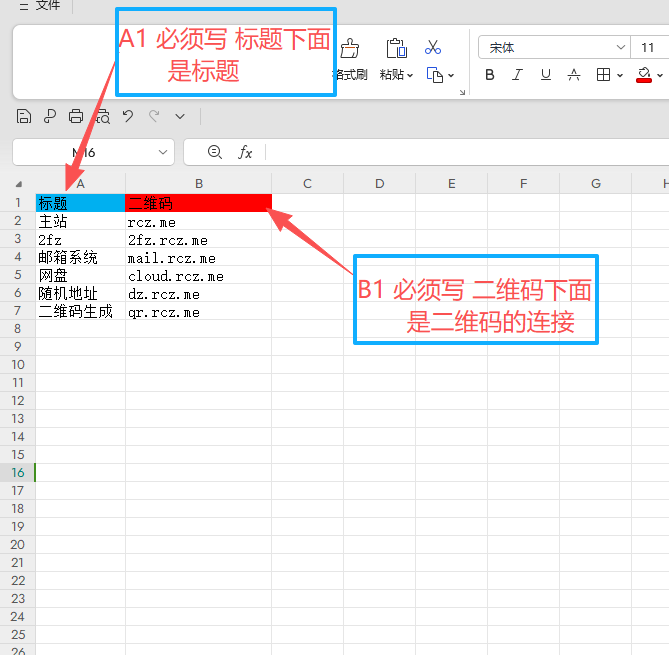Screen dimensions: 669x655
Task: Select column C header
Action: [x=307, y=183]
